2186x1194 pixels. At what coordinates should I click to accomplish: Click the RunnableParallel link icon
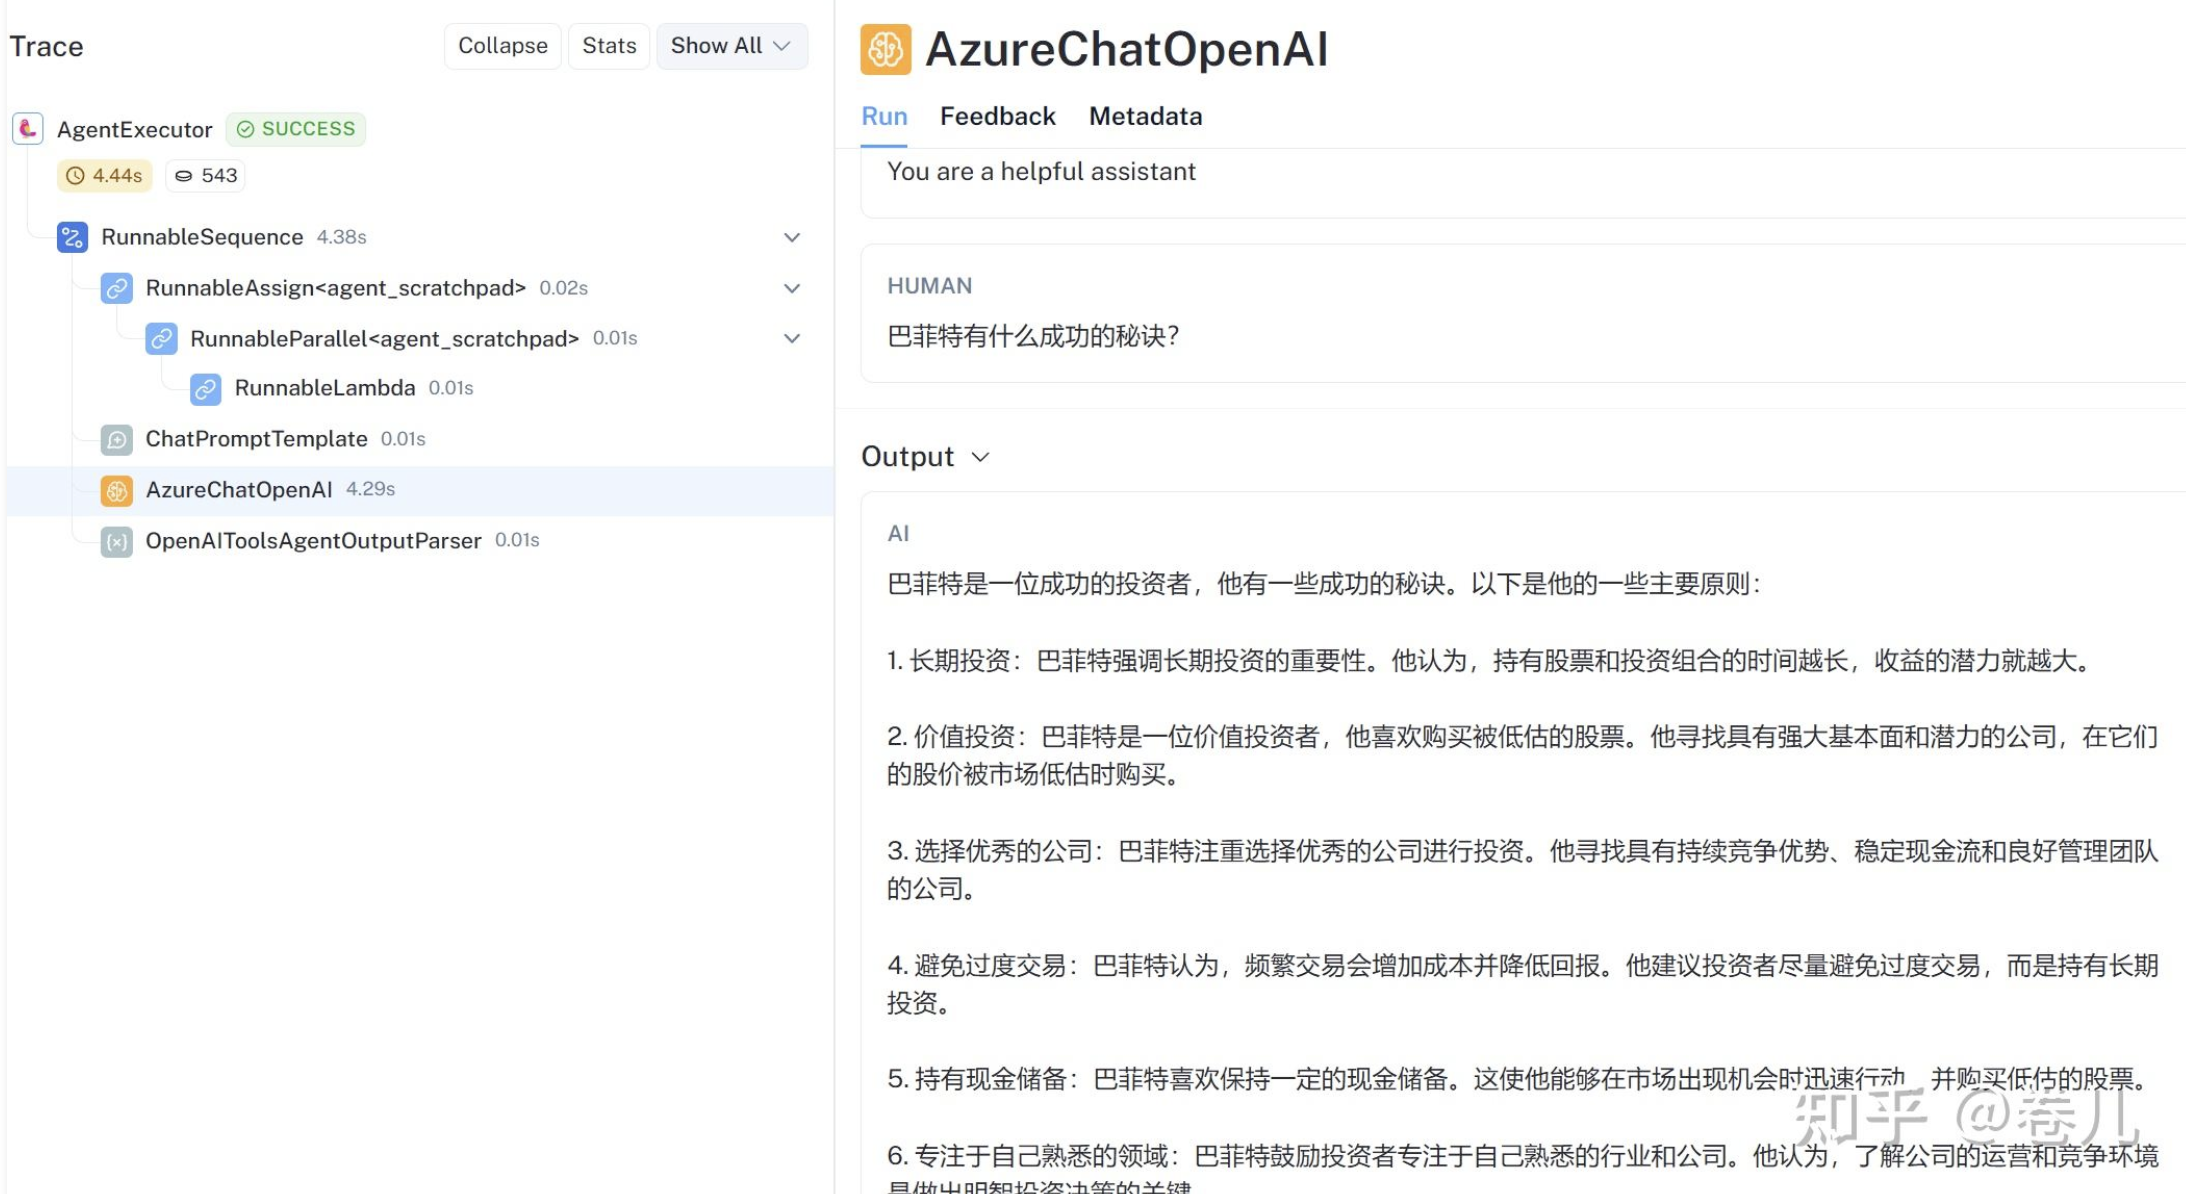(x=161, y=338)
